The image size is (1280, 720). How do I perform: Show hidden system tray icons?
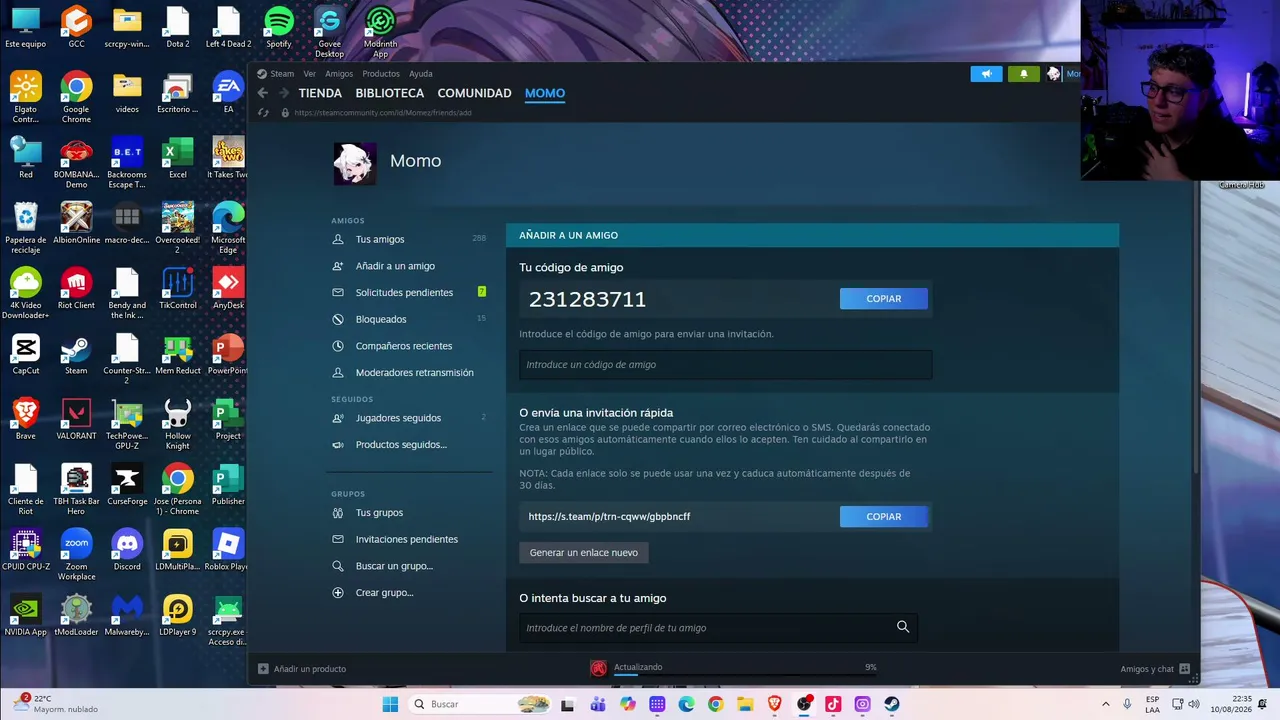click(x=1105, y=704)
